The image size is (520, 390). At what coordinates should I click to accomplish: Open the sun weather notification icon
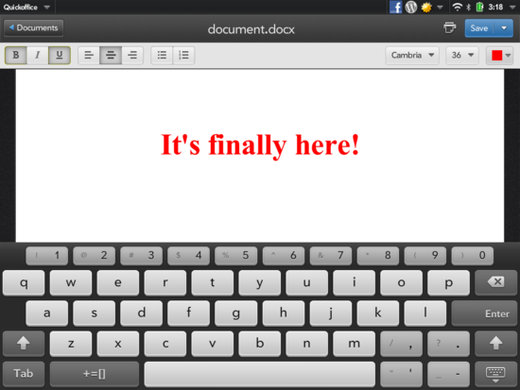pyautogui.click(x=426, y=7)
